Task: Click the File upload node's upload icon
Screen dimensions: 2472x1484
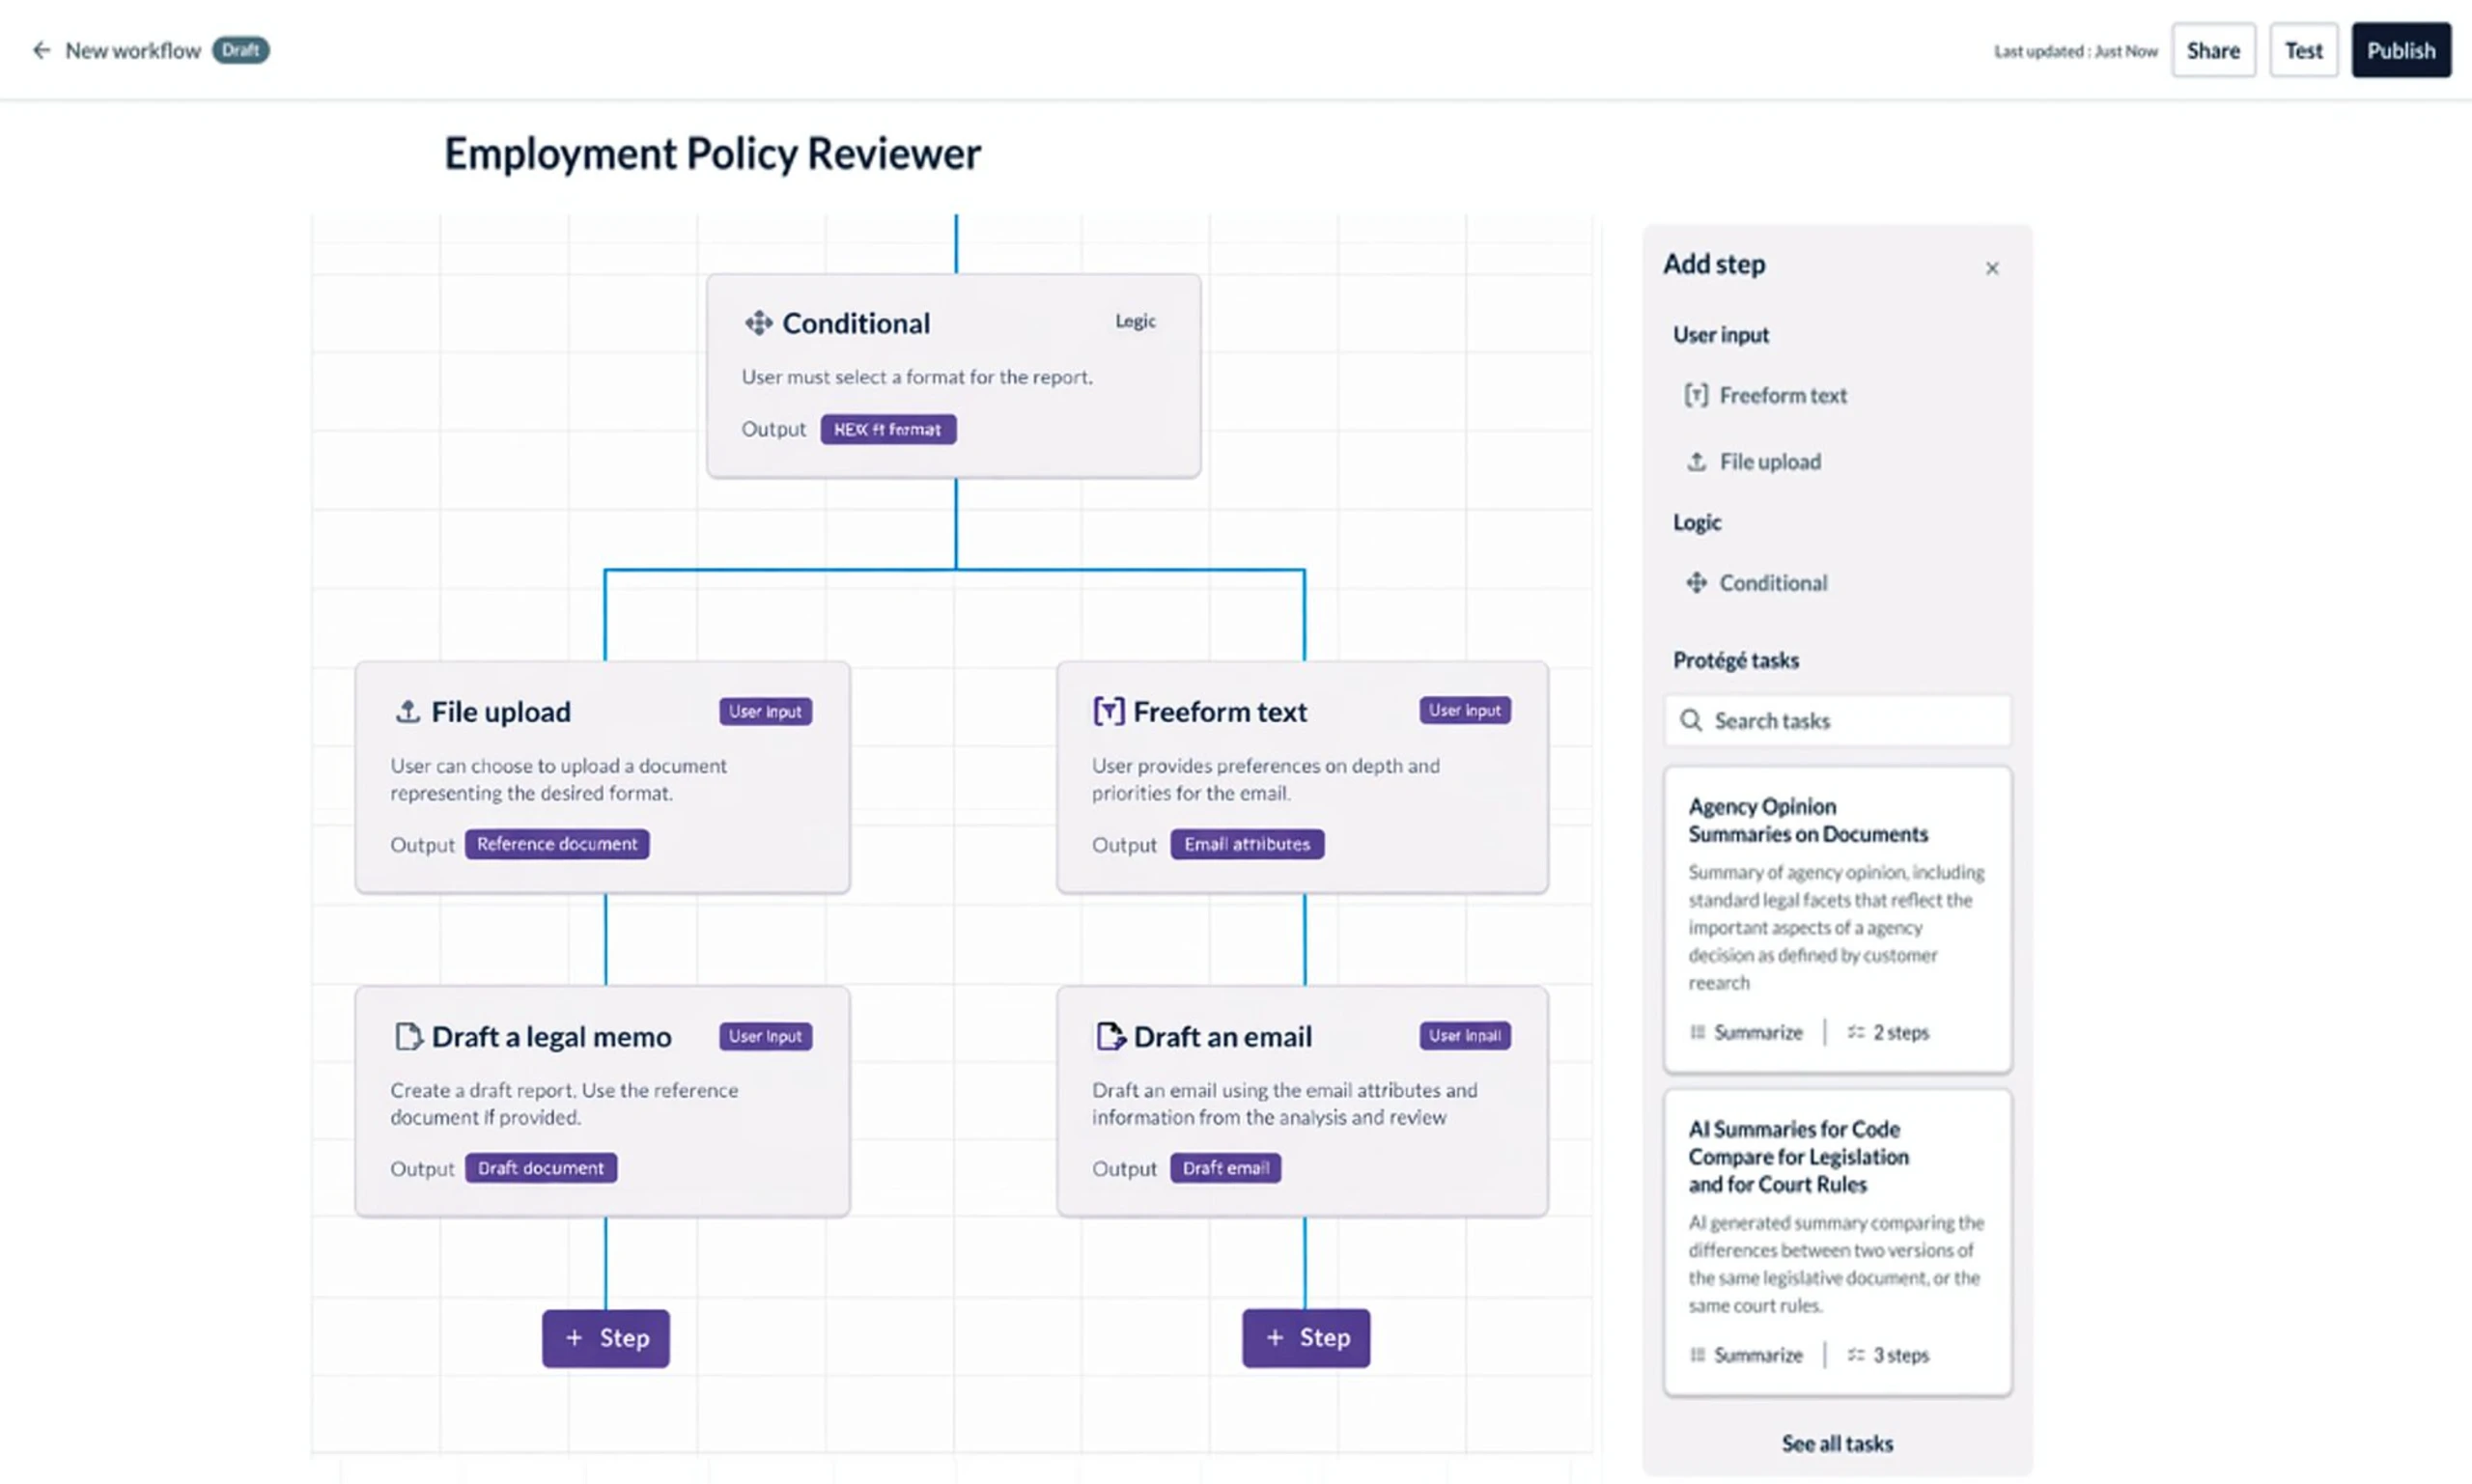Action: point(407,711)
